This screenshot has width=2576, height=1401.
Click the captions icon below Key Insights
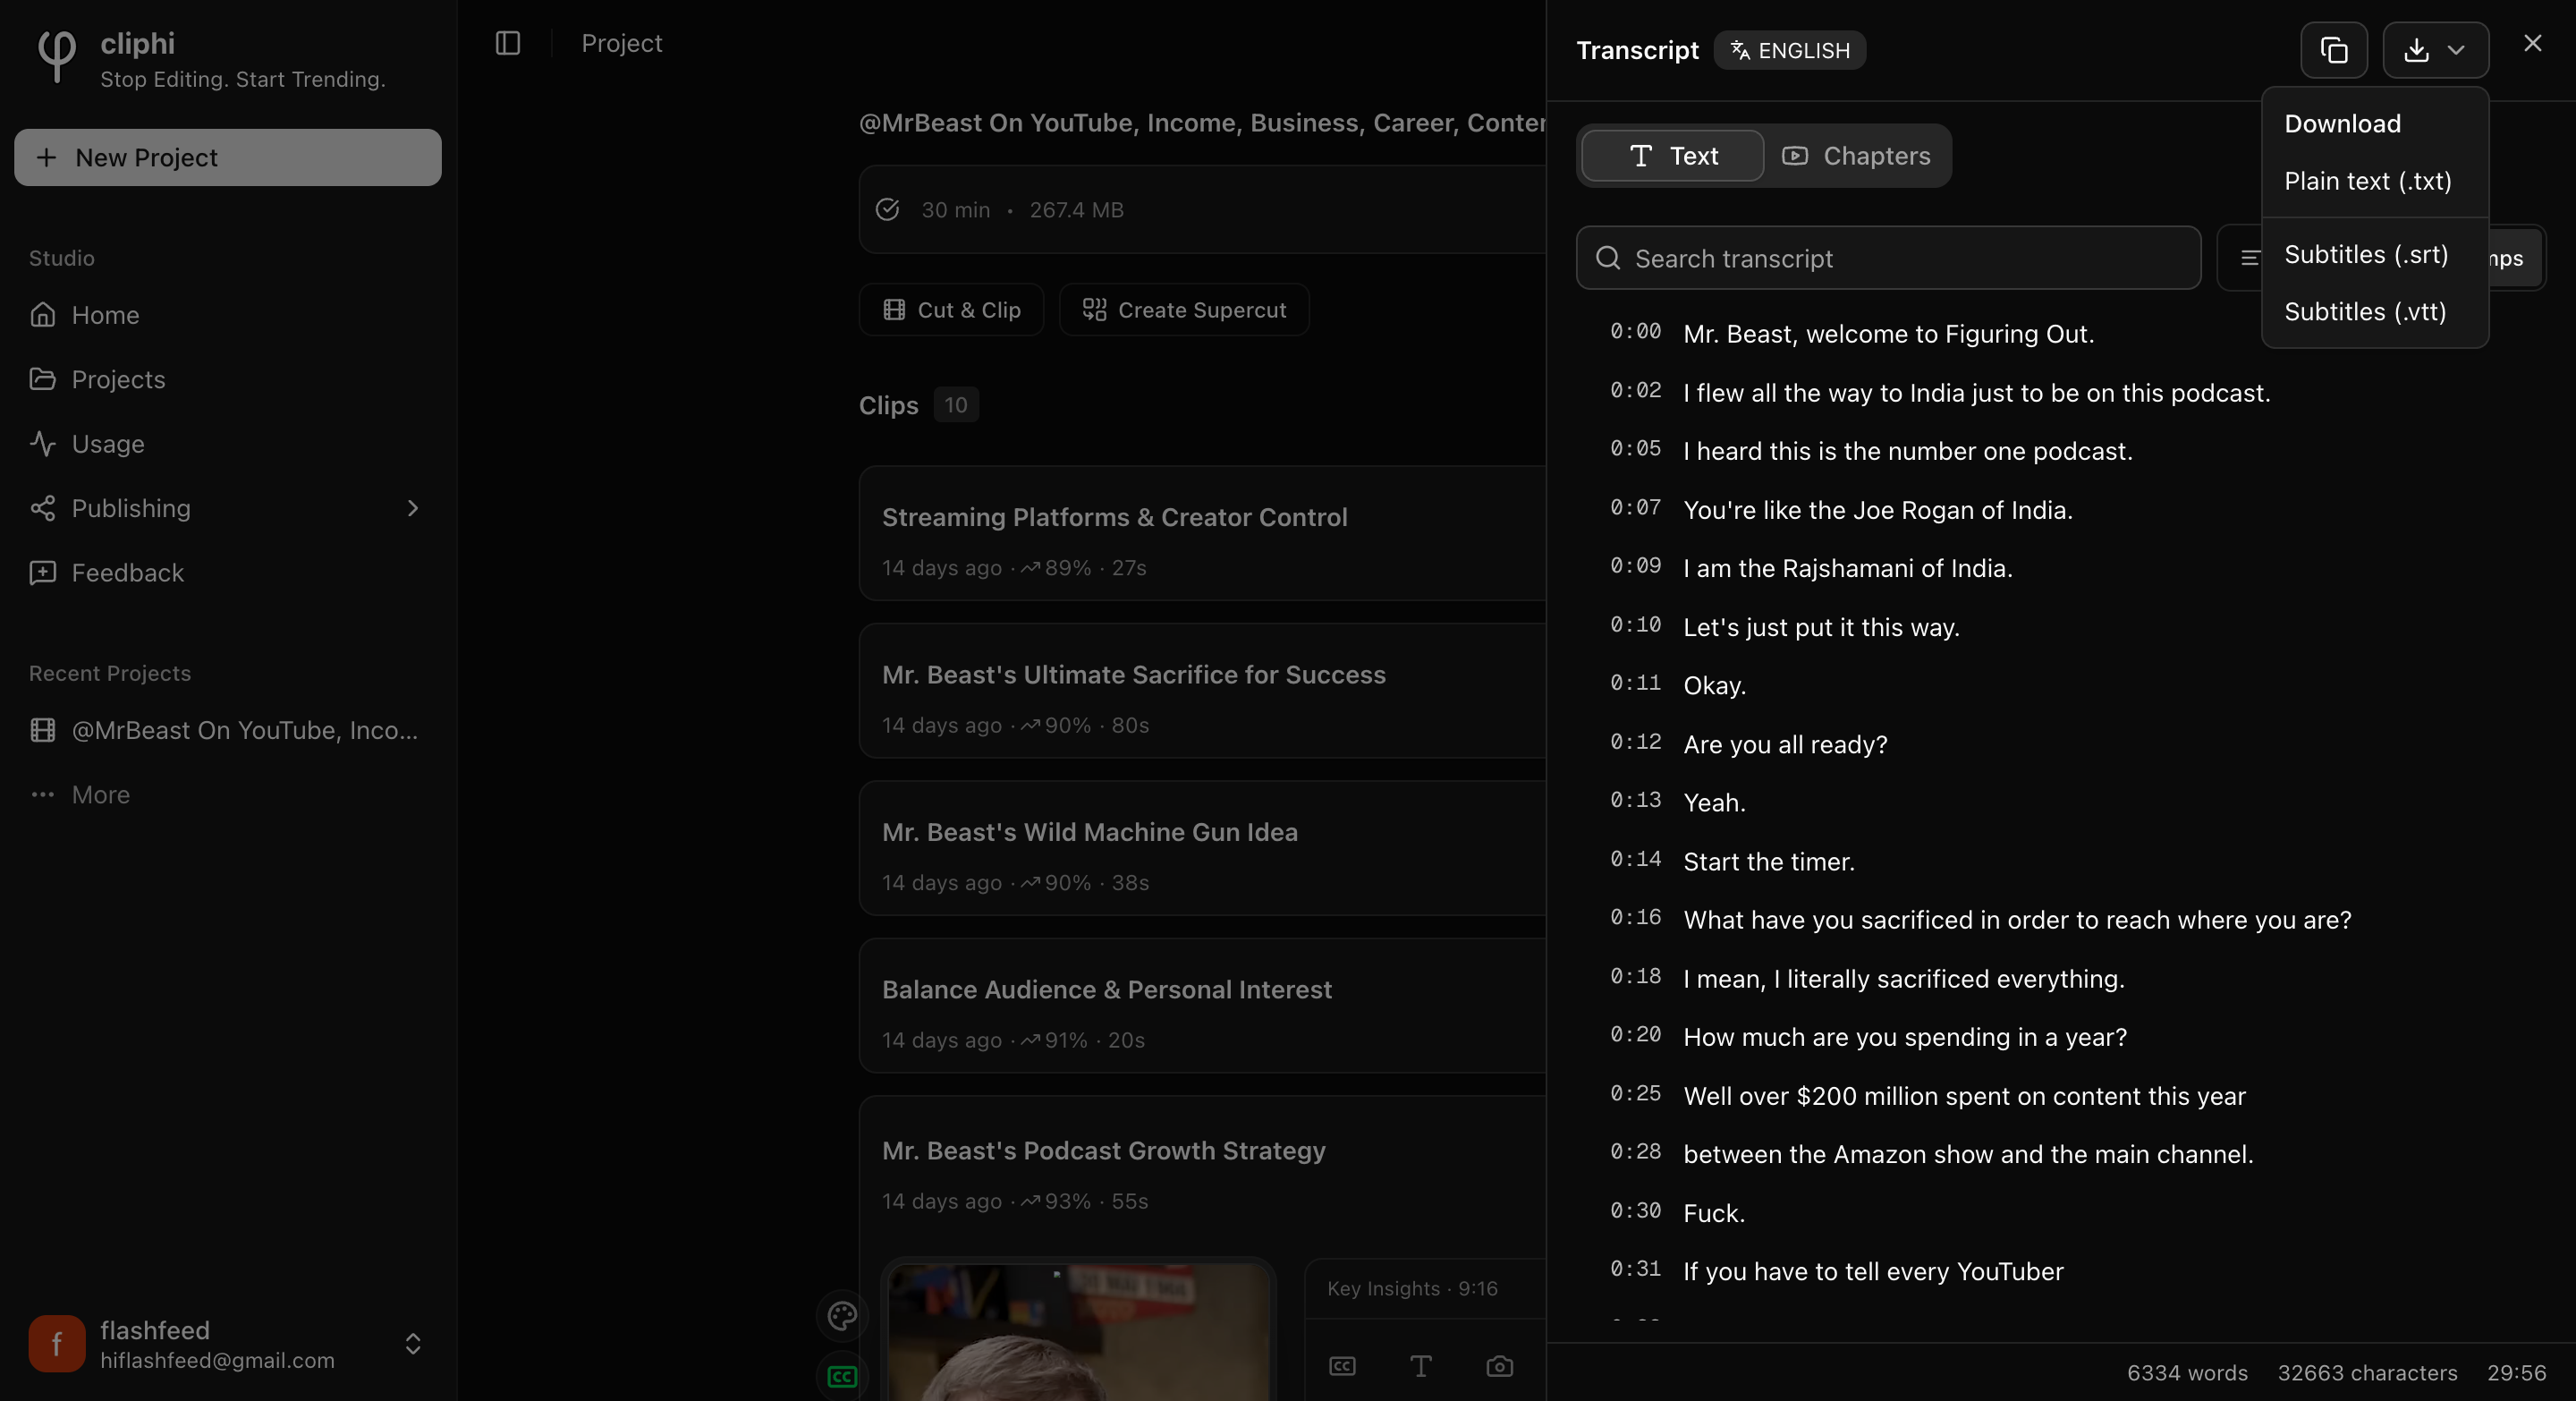point(1342,1366)
